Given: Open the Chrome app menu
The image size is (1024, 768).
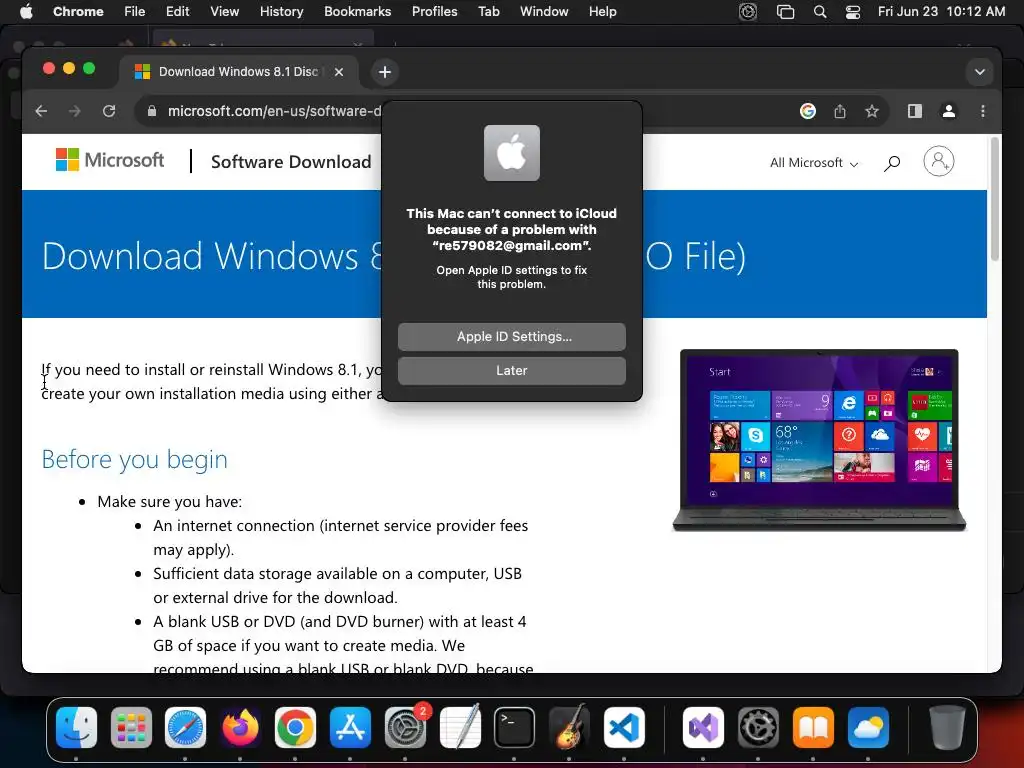Looking at the screenshot, I should pos(78,12).
